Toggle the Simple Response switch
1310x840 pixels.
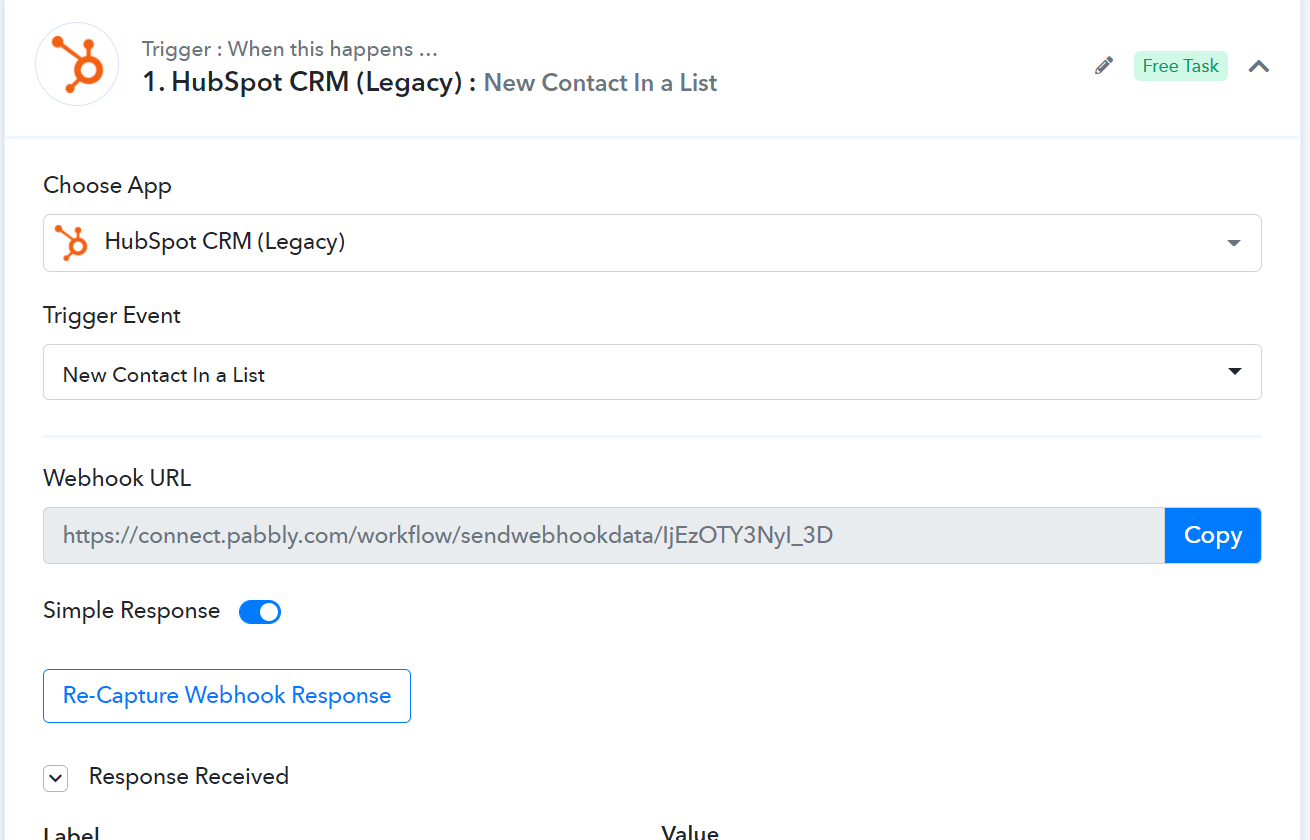[260, 612]
